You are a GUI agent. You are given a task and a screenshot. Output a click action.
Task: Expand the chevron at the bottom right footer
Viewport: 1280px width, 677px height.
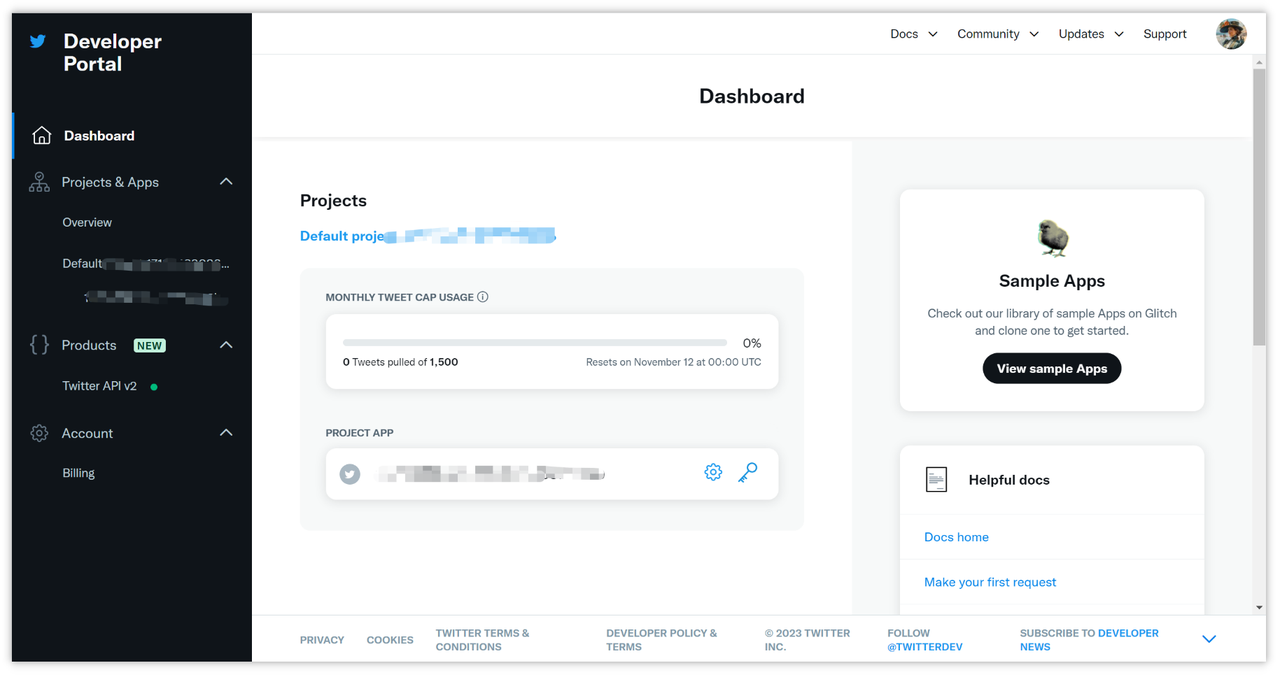tap(1208, 638)
